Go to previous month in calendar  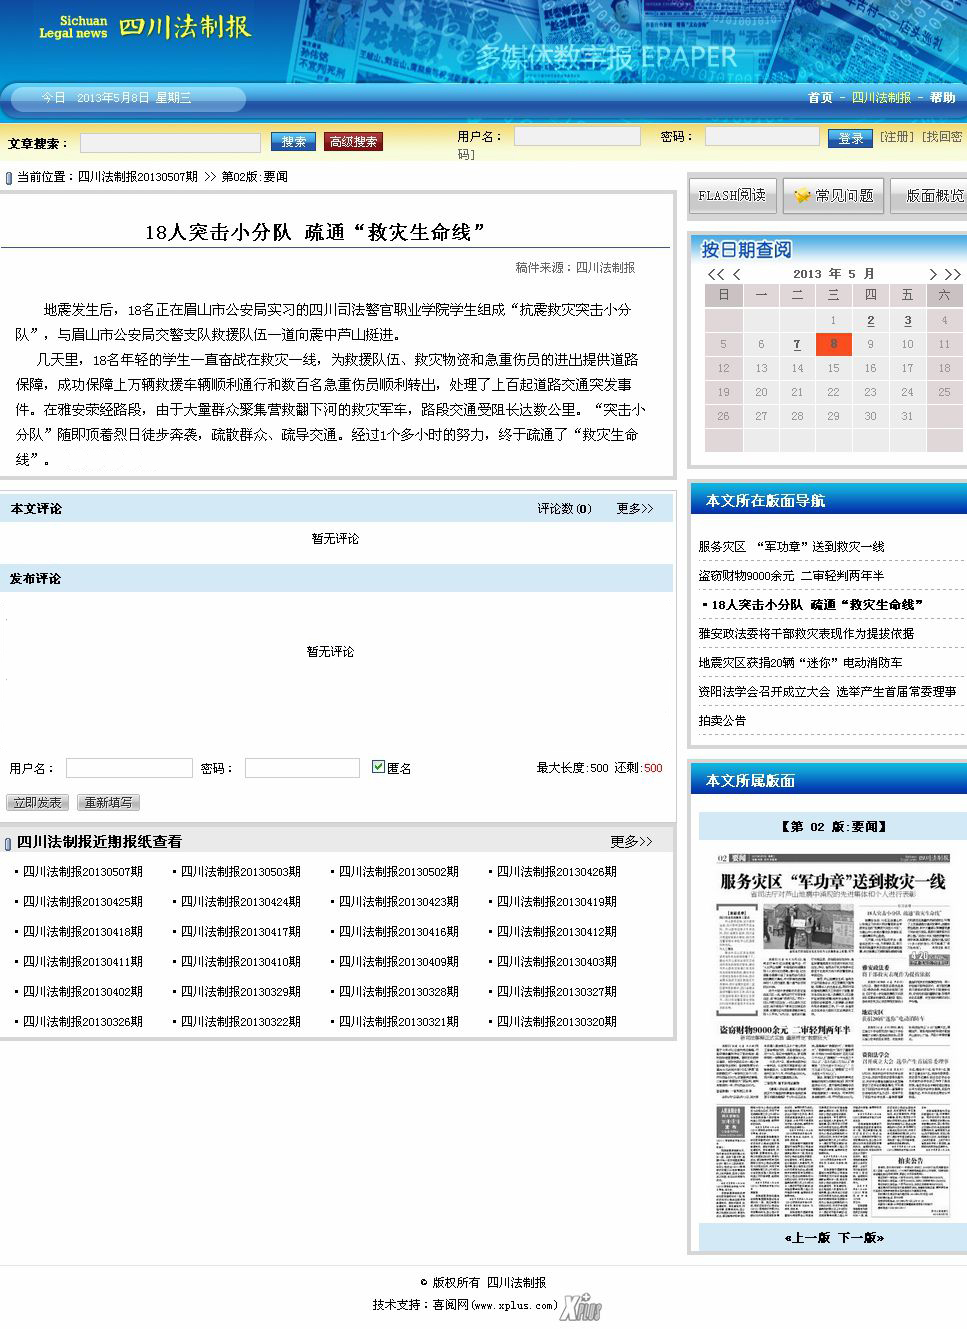tap(737, 274)
